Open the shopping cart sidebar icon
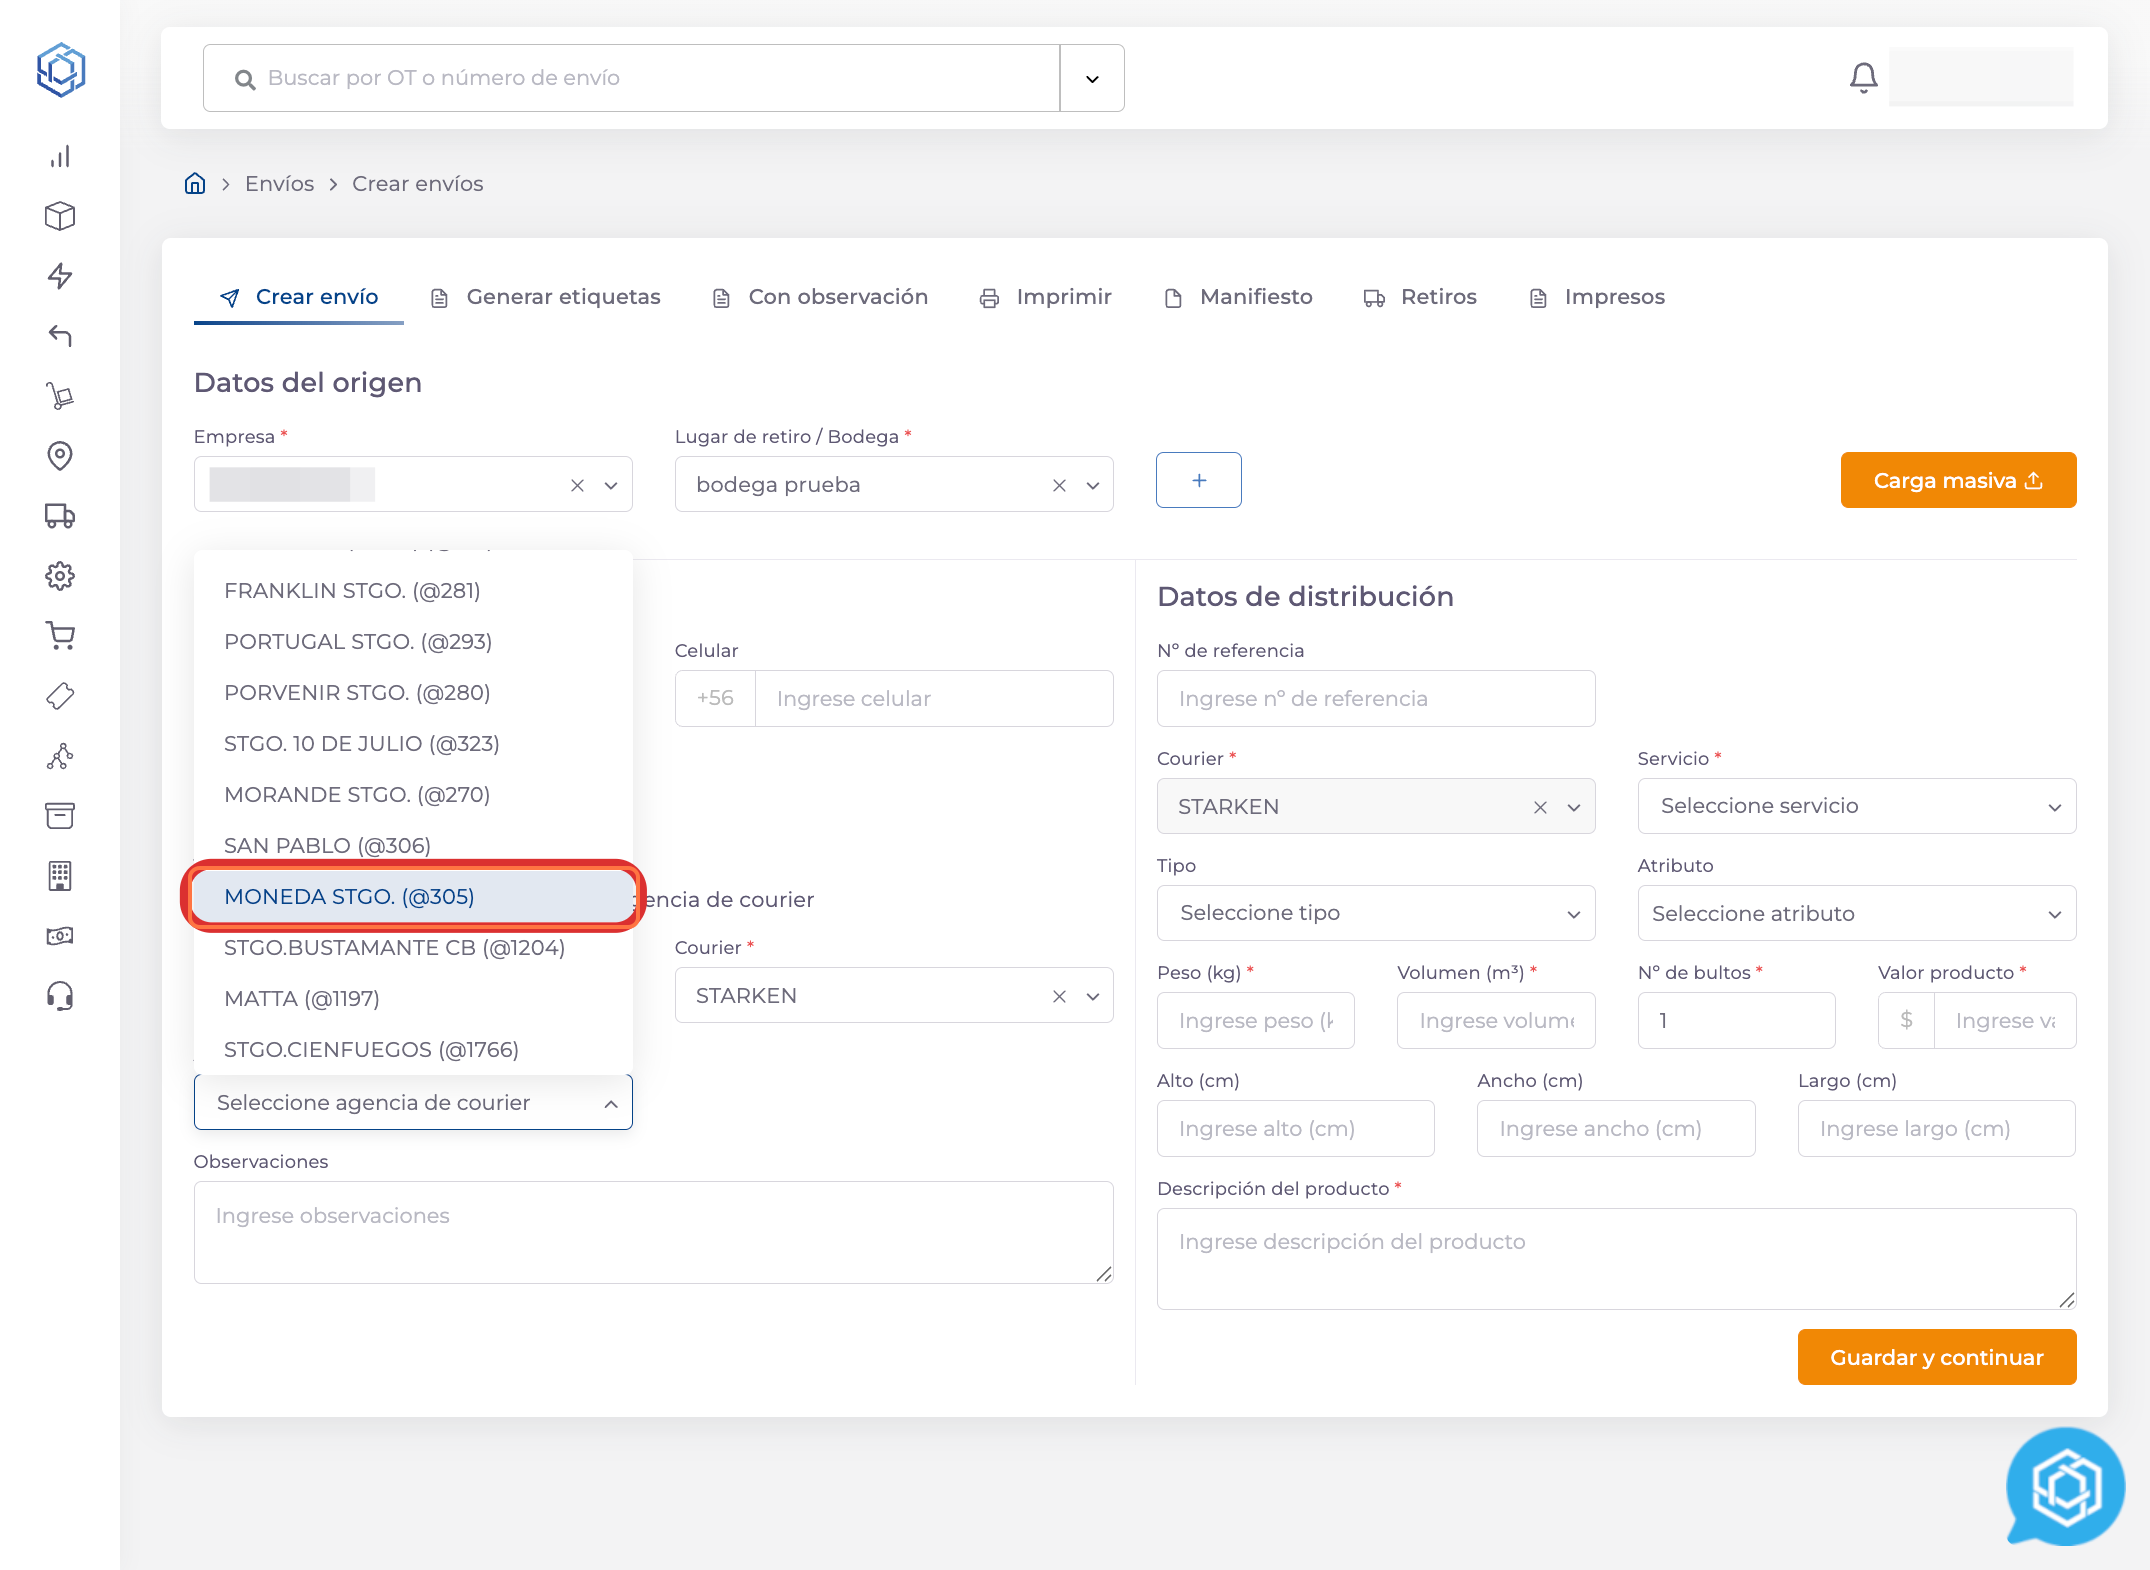This screenshot has width=2150, height=1570. [x=60, y=636]
